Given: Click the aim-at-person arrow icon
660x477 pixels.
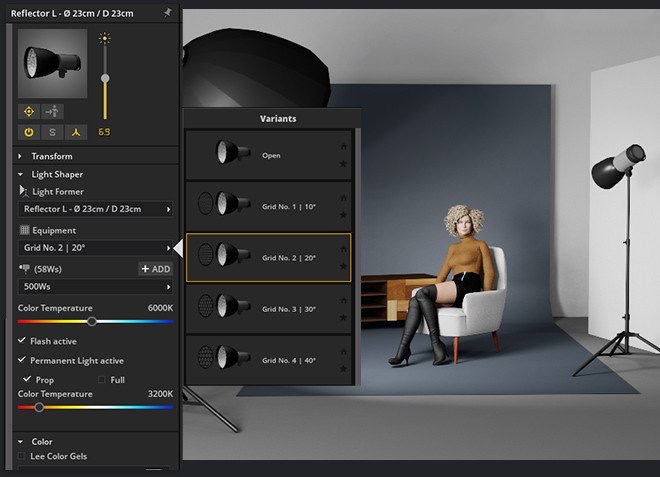Looking at the screenshot, I should [52, 112].
